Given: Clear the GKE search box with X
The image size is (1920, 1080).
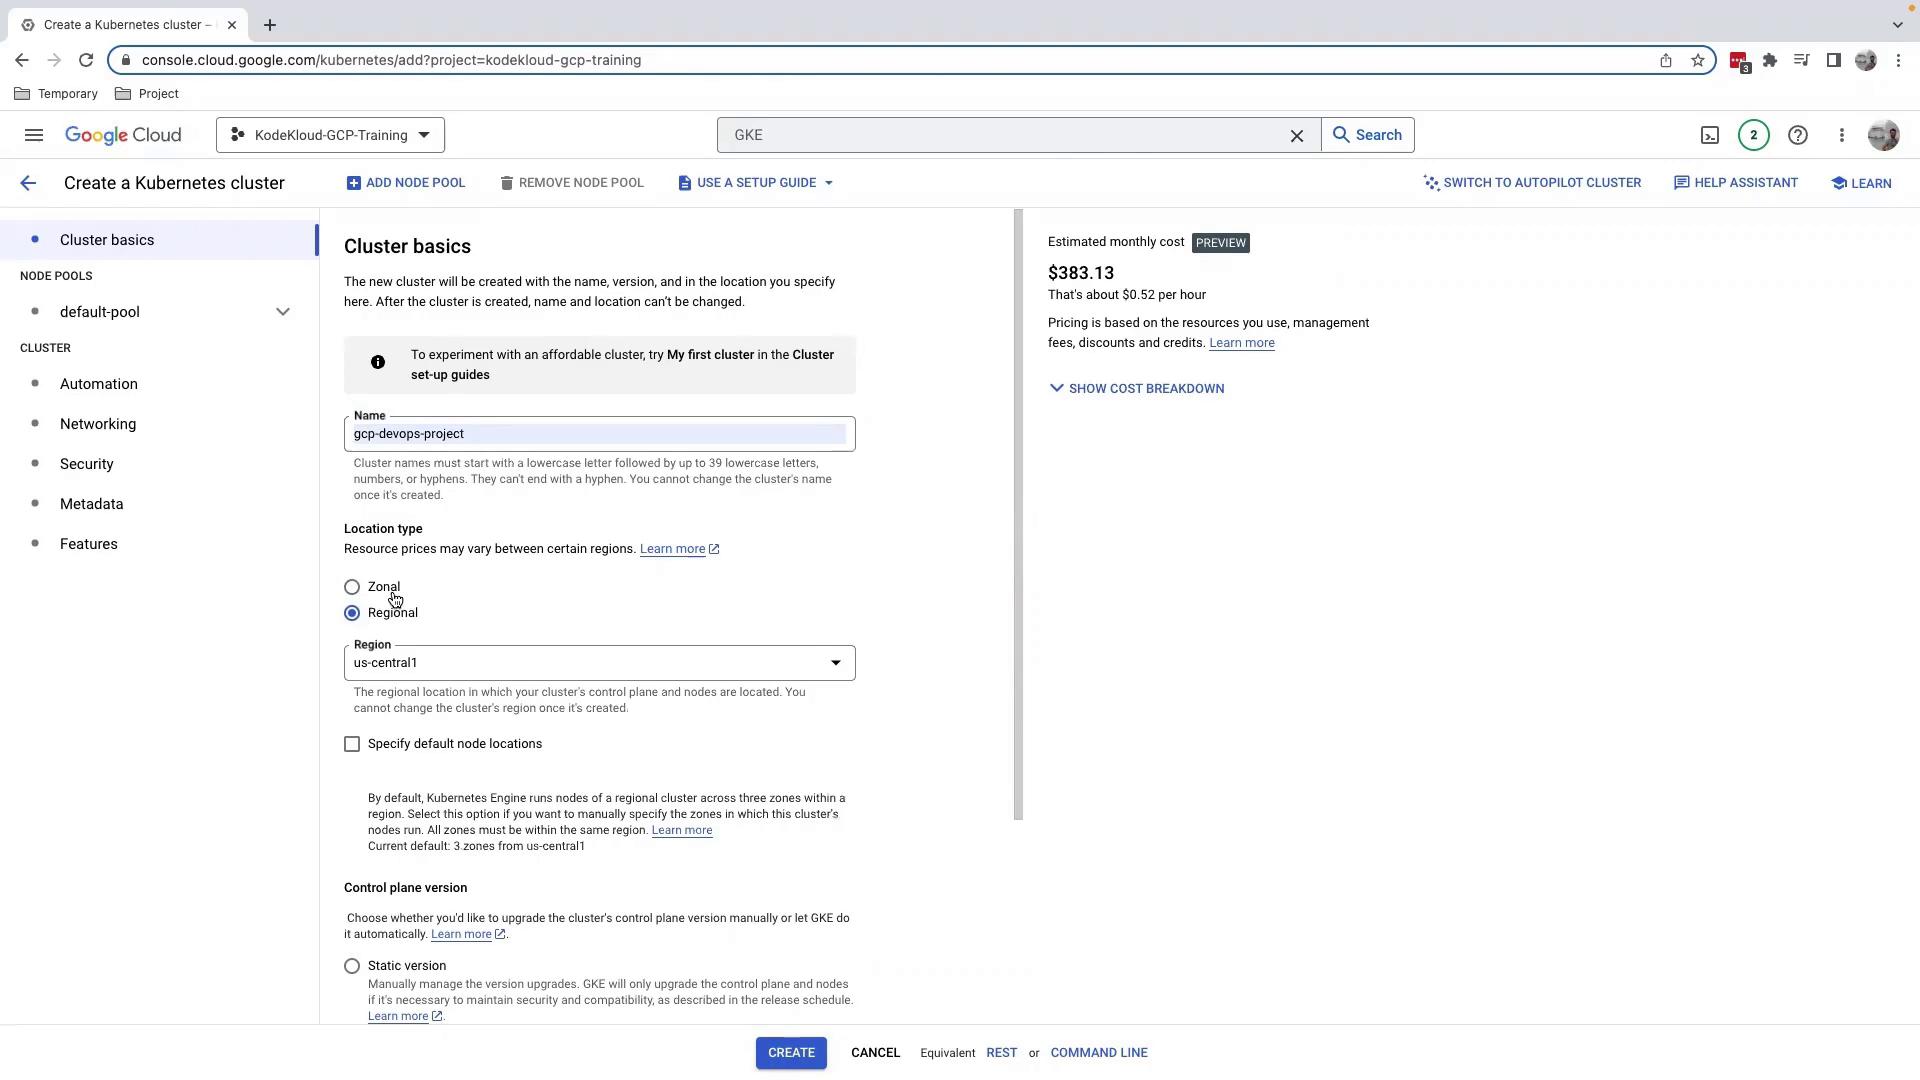Looking at the screenshot, I should [1297, 135].
